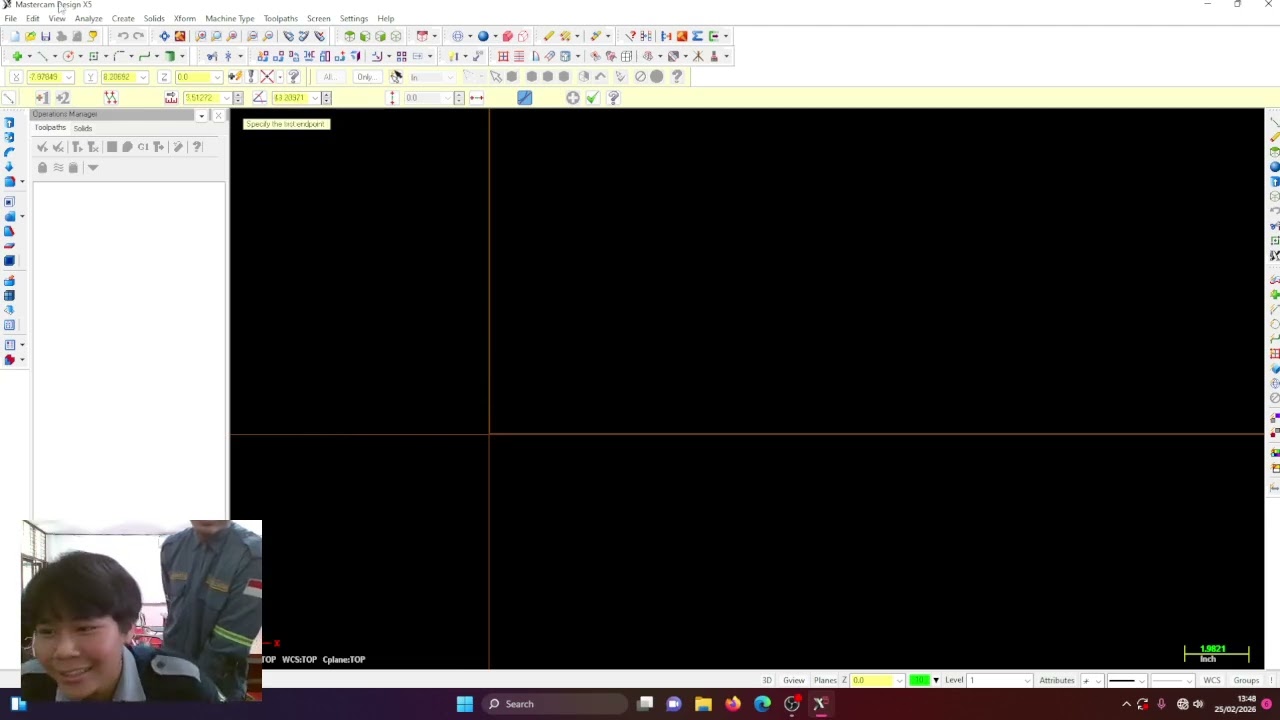Click the Open file folder icon
Screen dimensions: 1280x720
click(30, 36)
